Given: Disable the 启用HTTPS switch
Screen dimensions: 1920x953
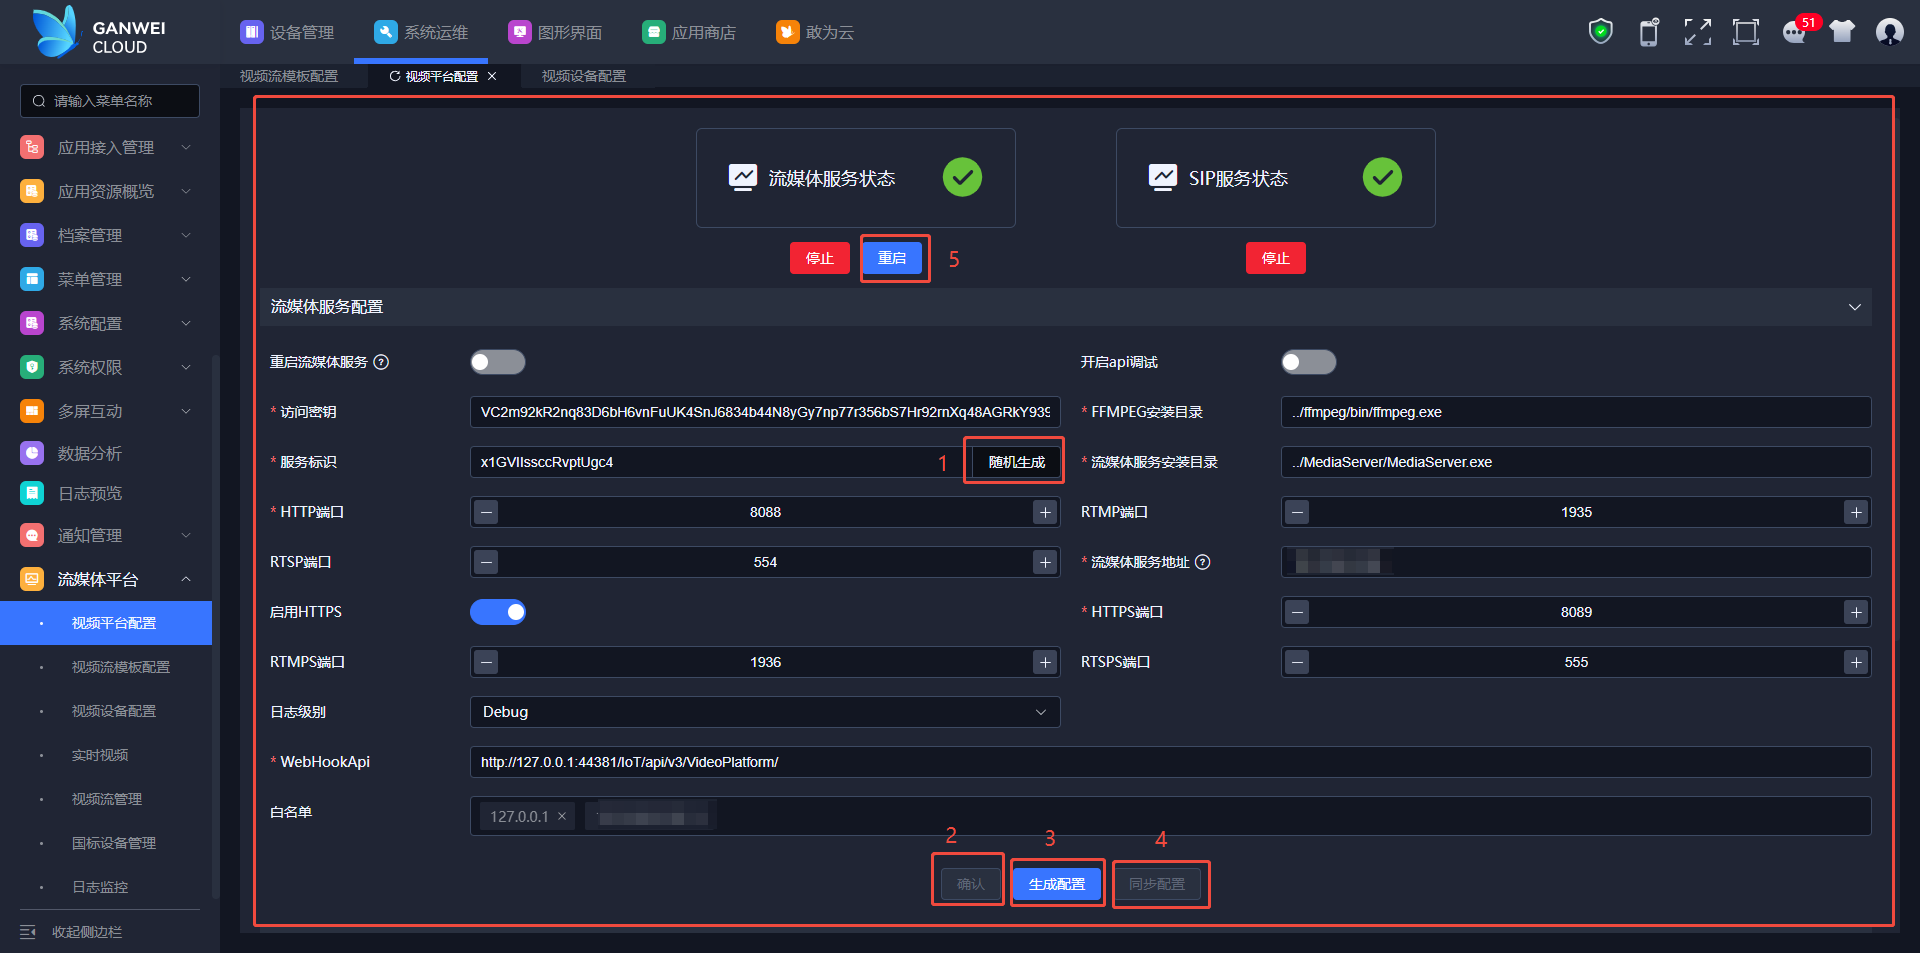Looking at the screenshot, I should (498, 612).
